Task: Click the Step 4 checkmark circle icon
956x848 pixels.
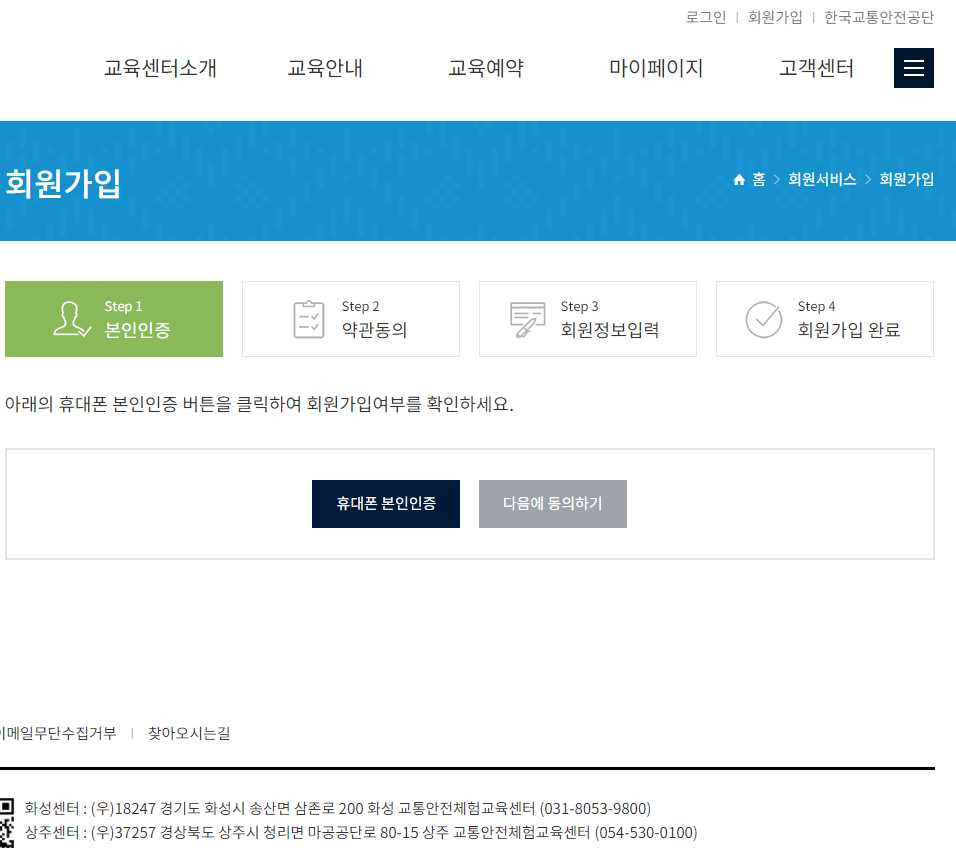Action: click(763, 319)
